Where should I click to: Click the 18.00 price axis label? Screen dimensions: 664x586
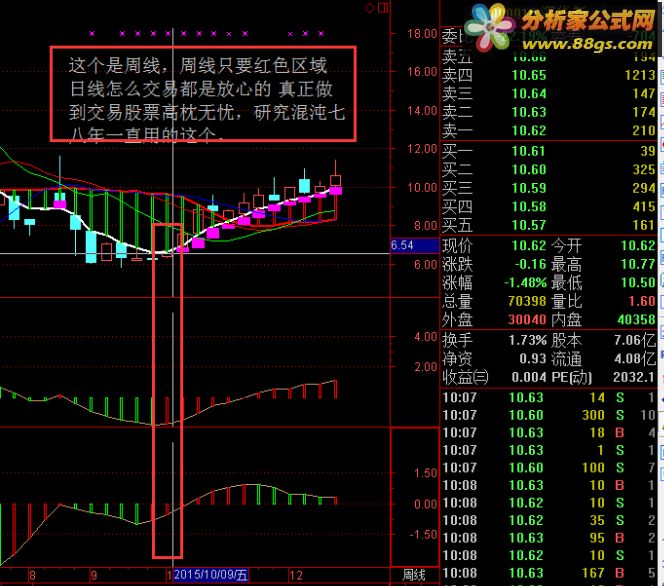tap(422, 34)
